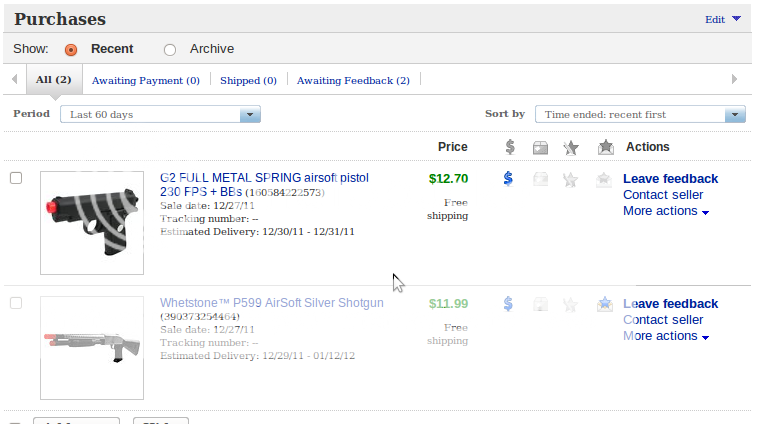Select the Archive radio button
This screenshot has height=424, width=774.
[169, 49]
